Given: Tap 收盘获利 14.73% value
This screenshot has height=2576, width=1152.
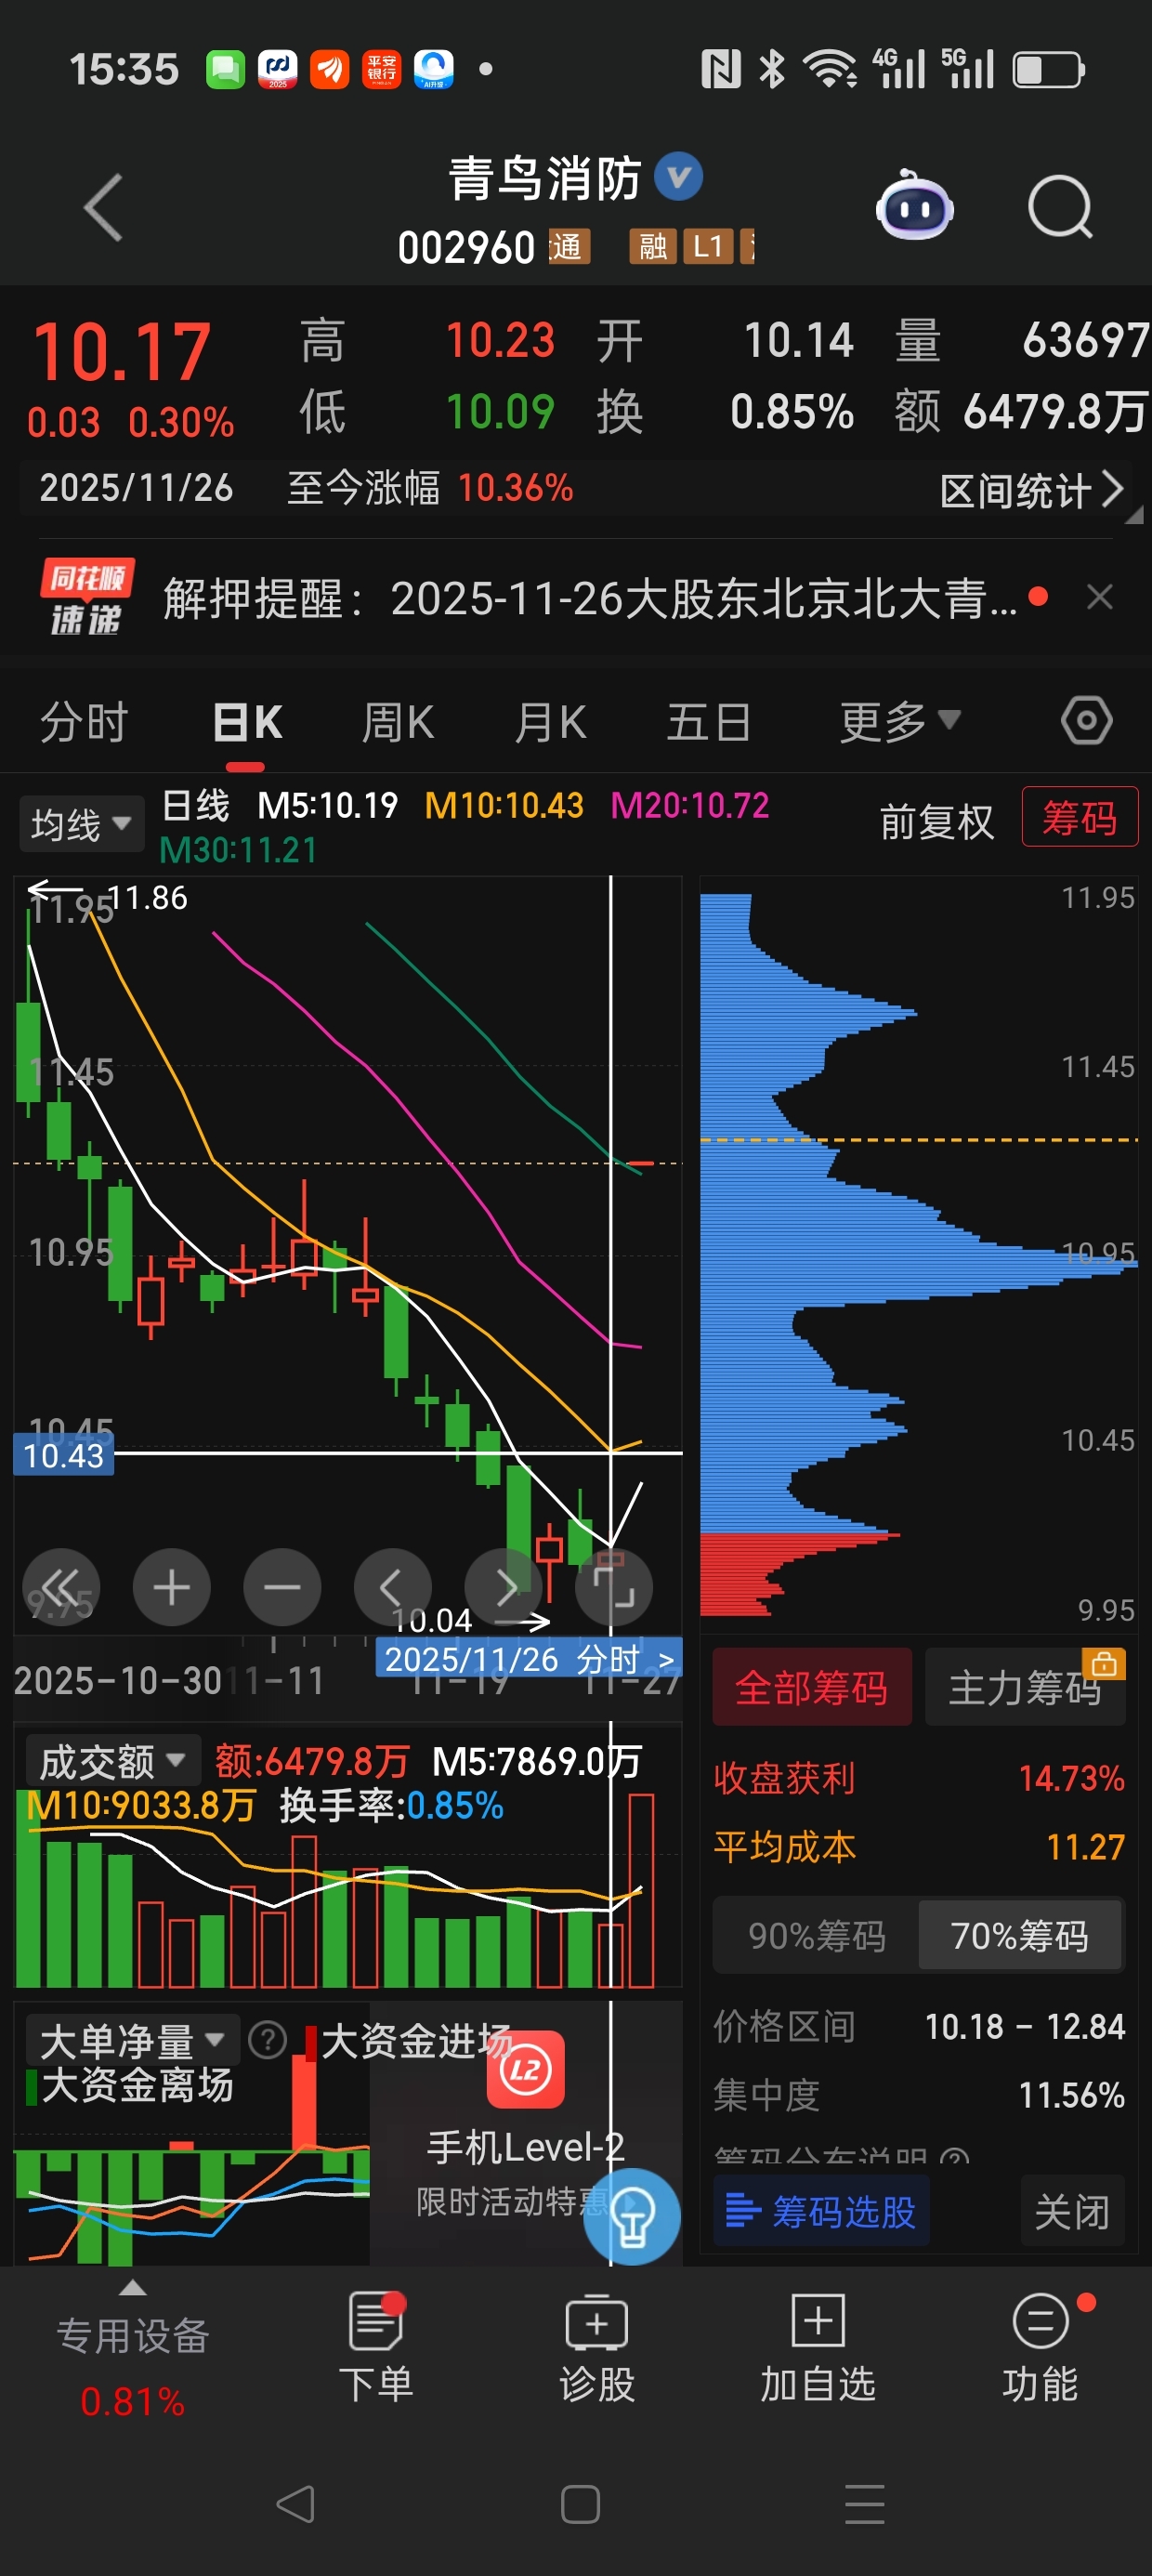Looking at the screenshot, I should coord(1071,1777).
